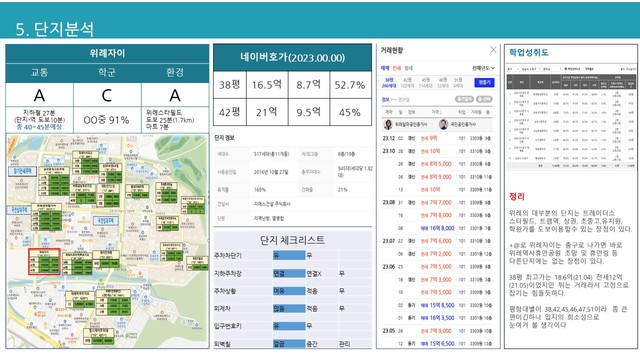Click the blue button beside the 평형 list

pyautogui.click(x=484, y=82)
